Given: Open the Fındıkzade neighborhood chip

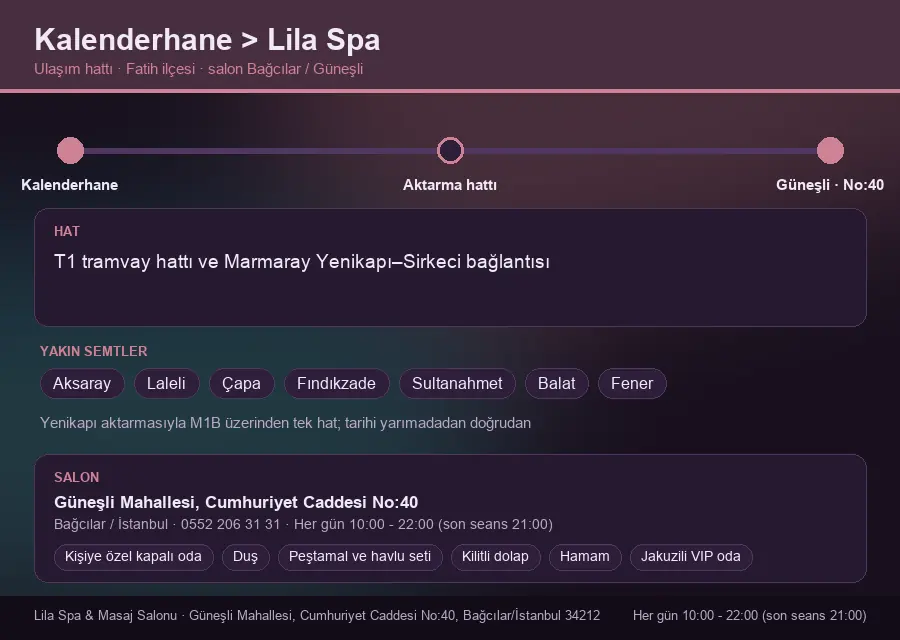Looking at the screenshot, I should click(336, 383).
